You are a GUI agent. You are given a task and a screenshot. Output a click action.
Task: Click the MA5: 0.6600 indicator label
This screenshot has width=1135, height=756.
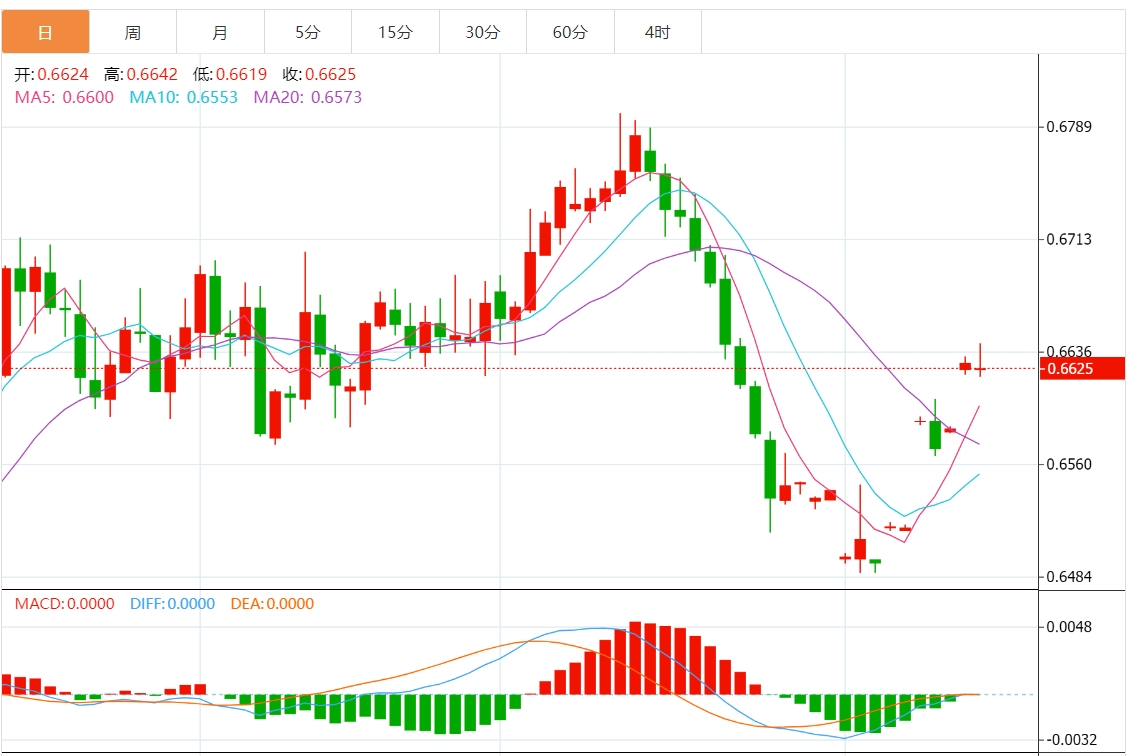point(64,97)
